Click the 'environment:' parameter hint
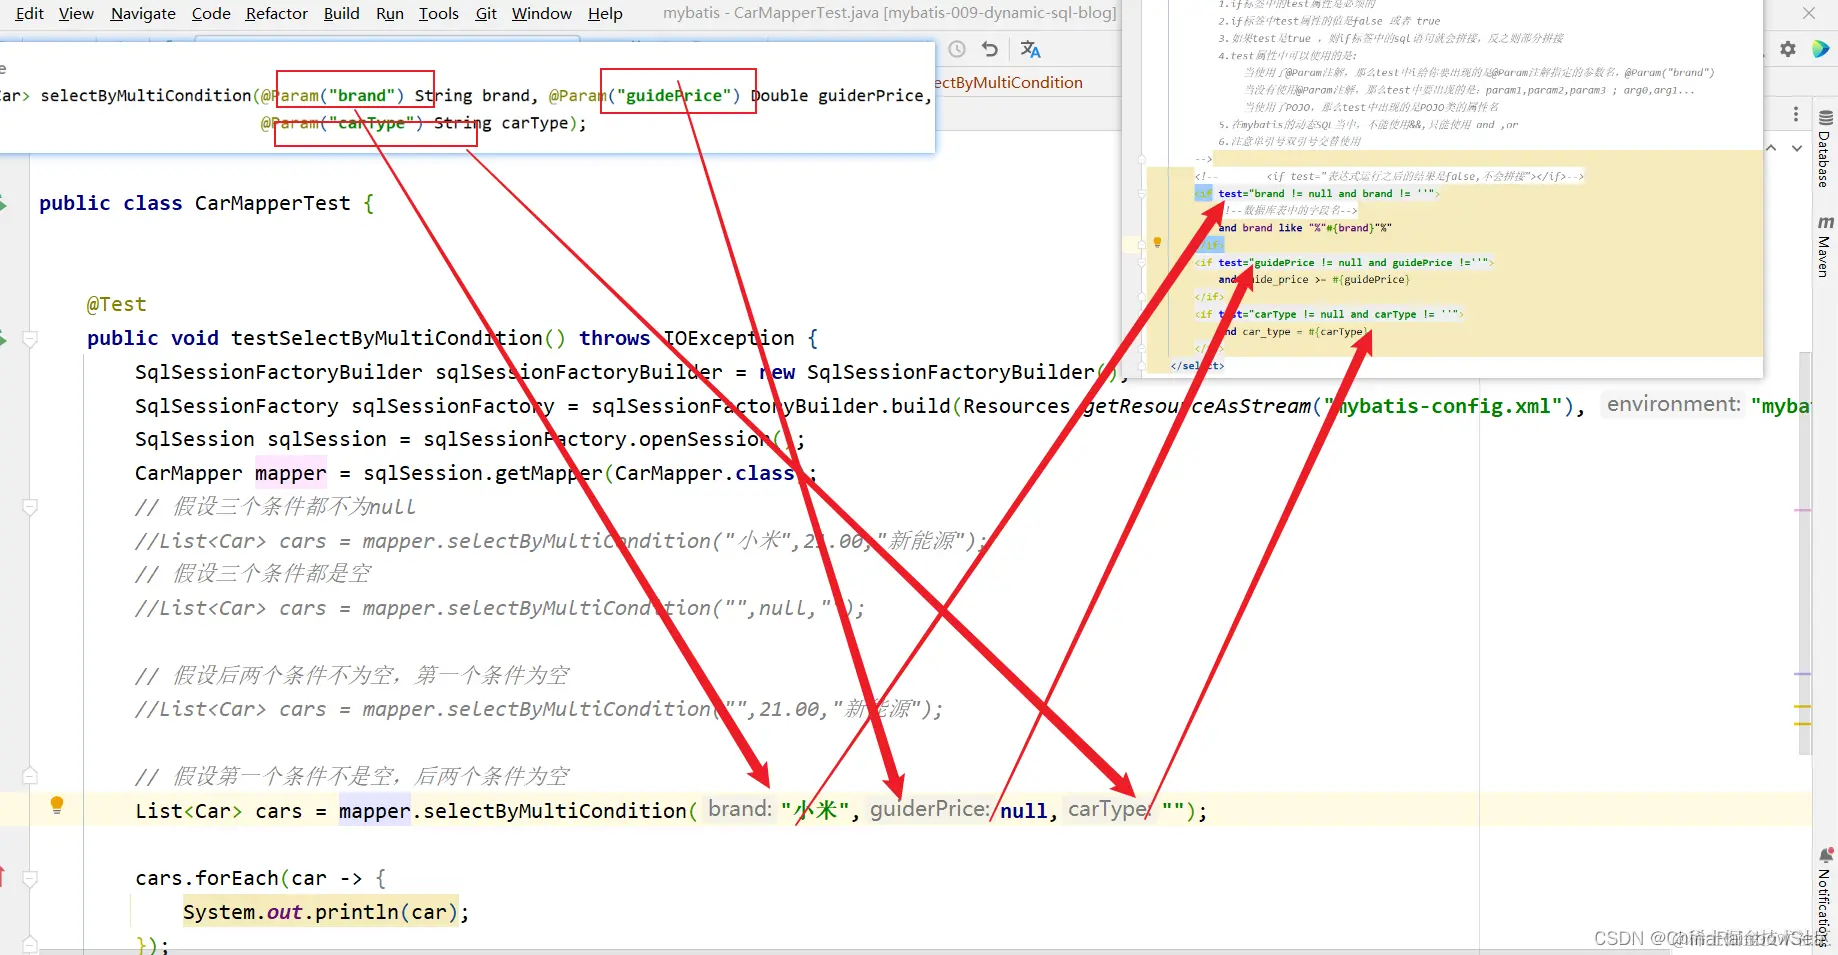The width and height of the screenshot is (1838, 955). (x=1674, y=405)
